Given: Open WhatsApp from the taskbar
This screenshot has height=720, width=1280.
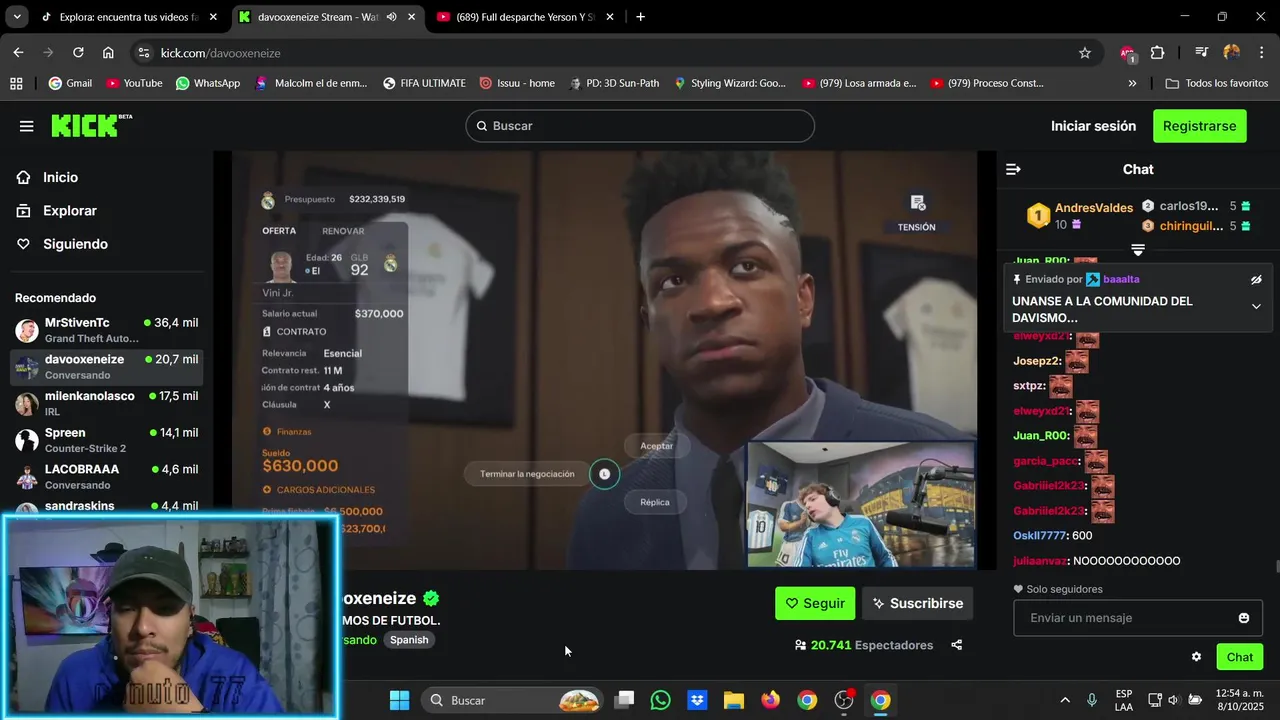Looking at the screenshot, I should click(x=660, y=700).
